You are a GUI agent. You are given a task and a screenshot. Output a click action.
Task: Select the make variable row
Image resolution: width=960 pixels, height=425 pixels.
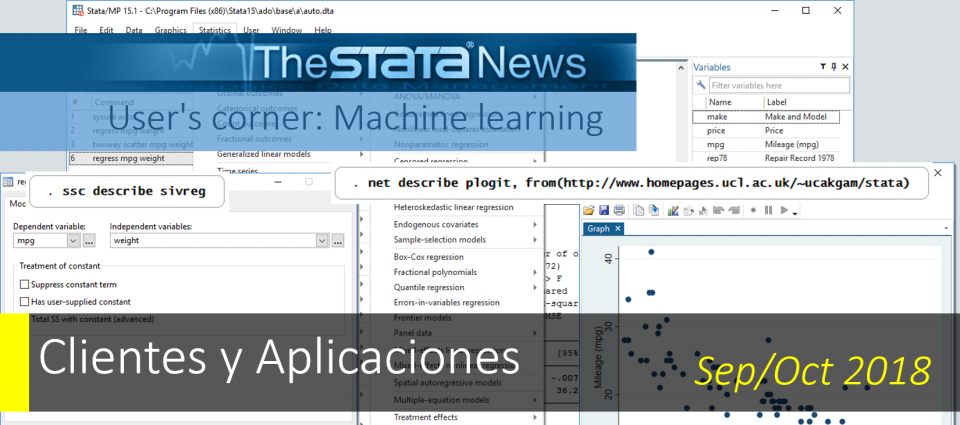(766, 116)
